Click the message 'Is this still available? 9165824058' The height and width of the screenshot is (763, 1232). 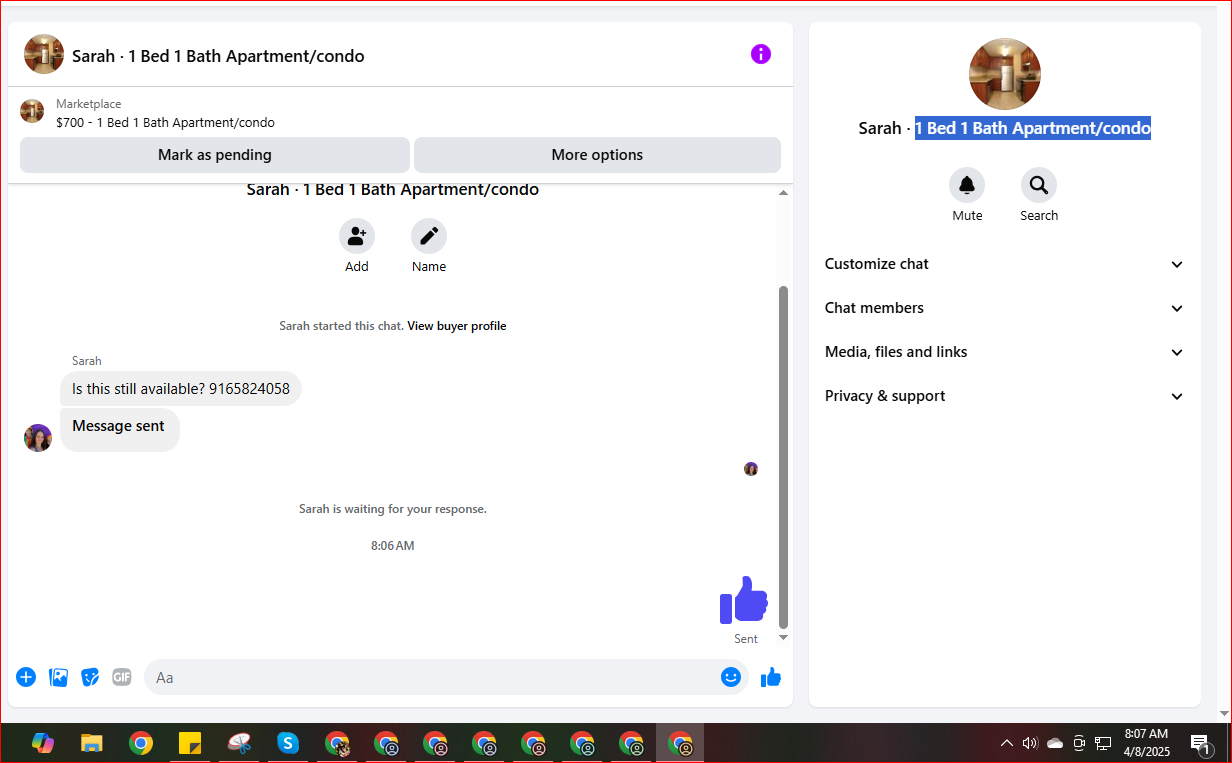[x=181, y=389]
